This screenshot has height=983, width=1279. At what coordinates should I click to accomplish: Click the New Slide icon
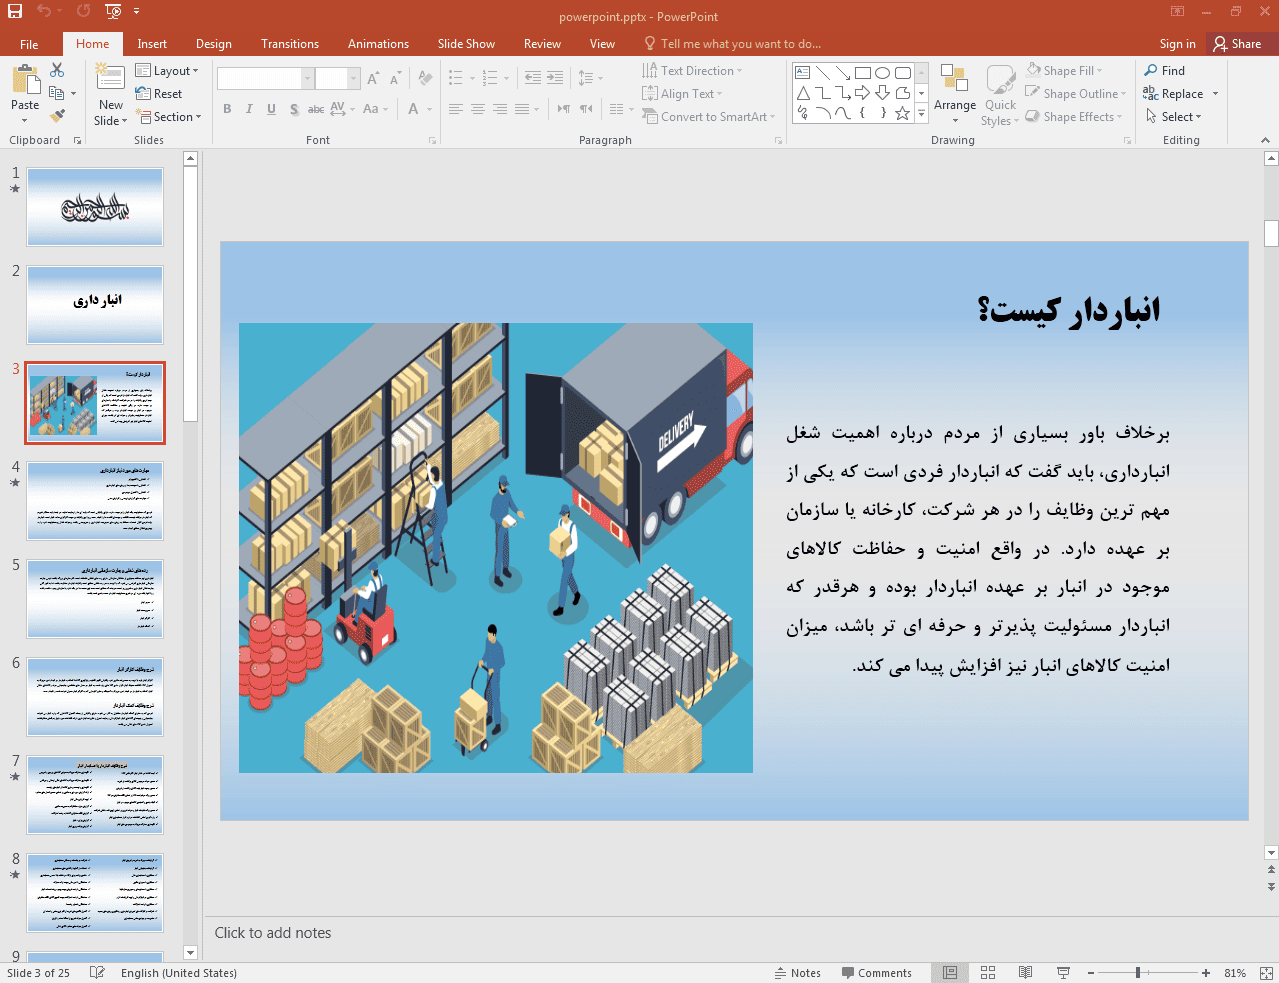[110, 81]
